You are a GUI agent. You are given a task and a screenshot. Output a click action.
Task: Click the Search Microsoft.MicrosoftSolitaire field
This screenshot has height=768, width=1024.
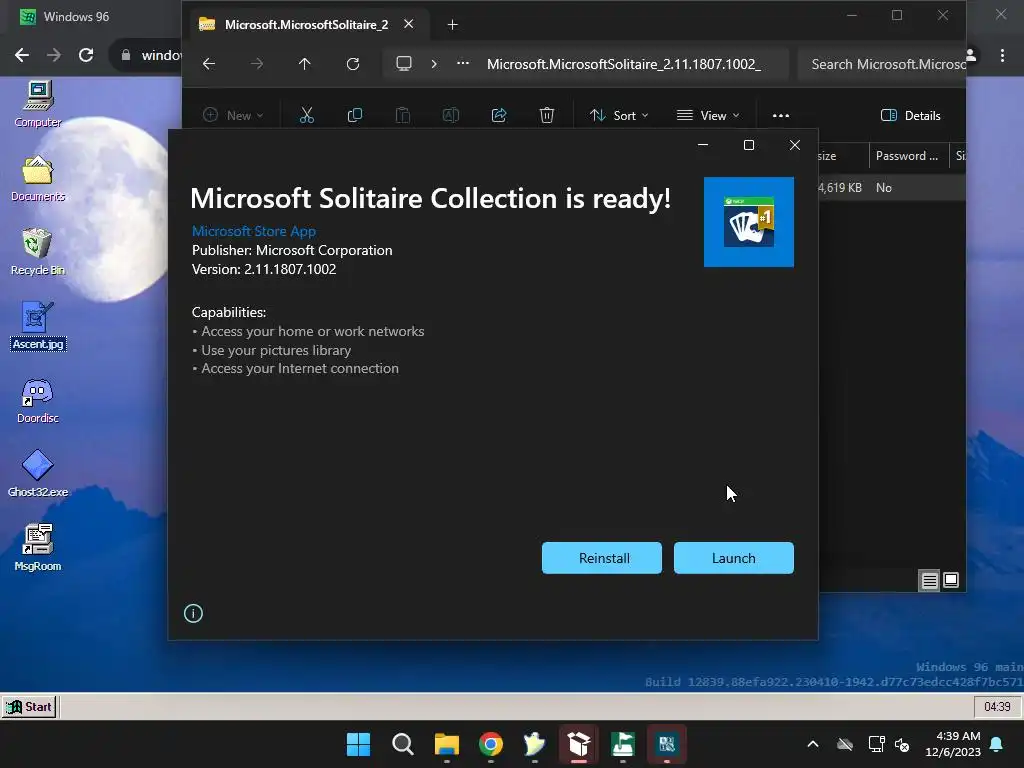[882, 64]
